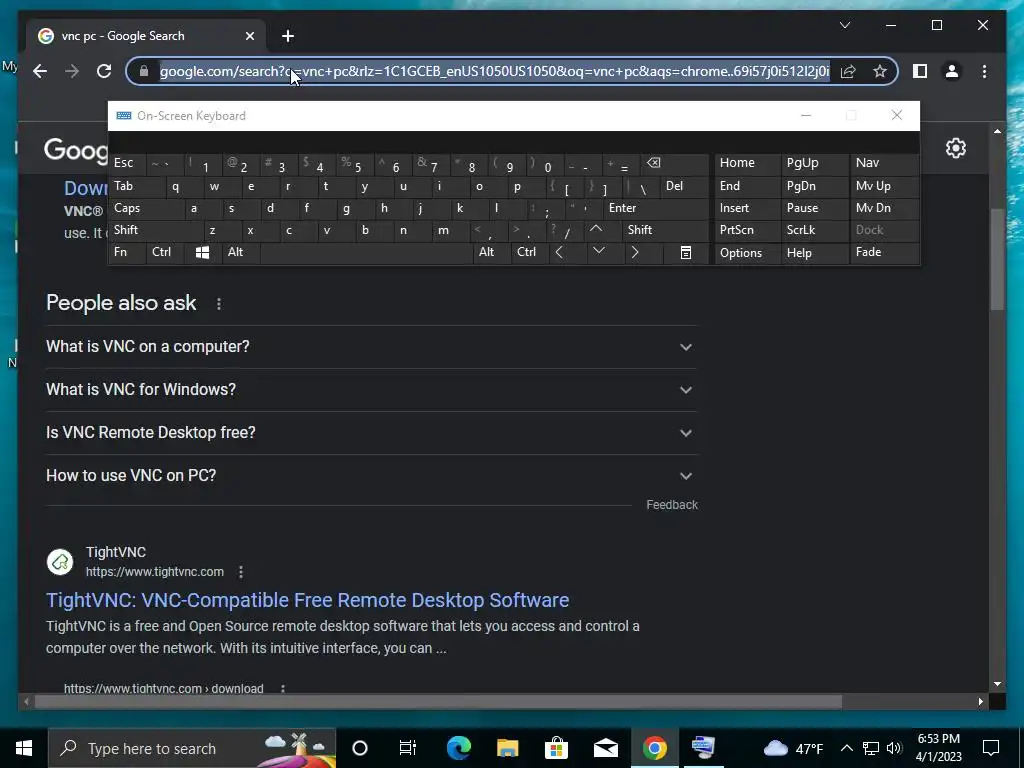Go back using Chrome's back arrow
1024x768 pixels.
pyautogui.click(x=40, y=71)
